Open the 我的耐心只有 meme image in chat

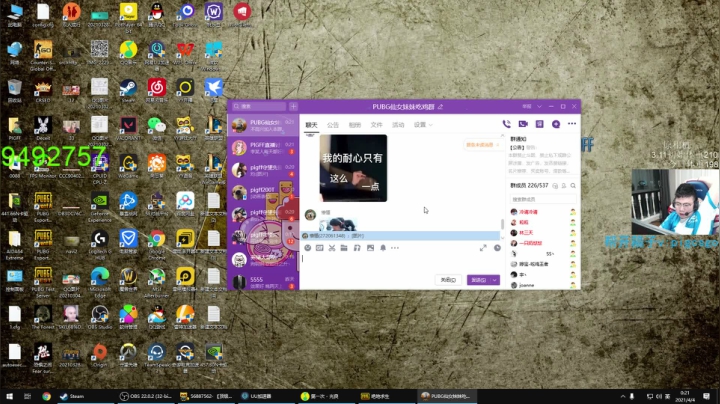click(x=353, y=168)
